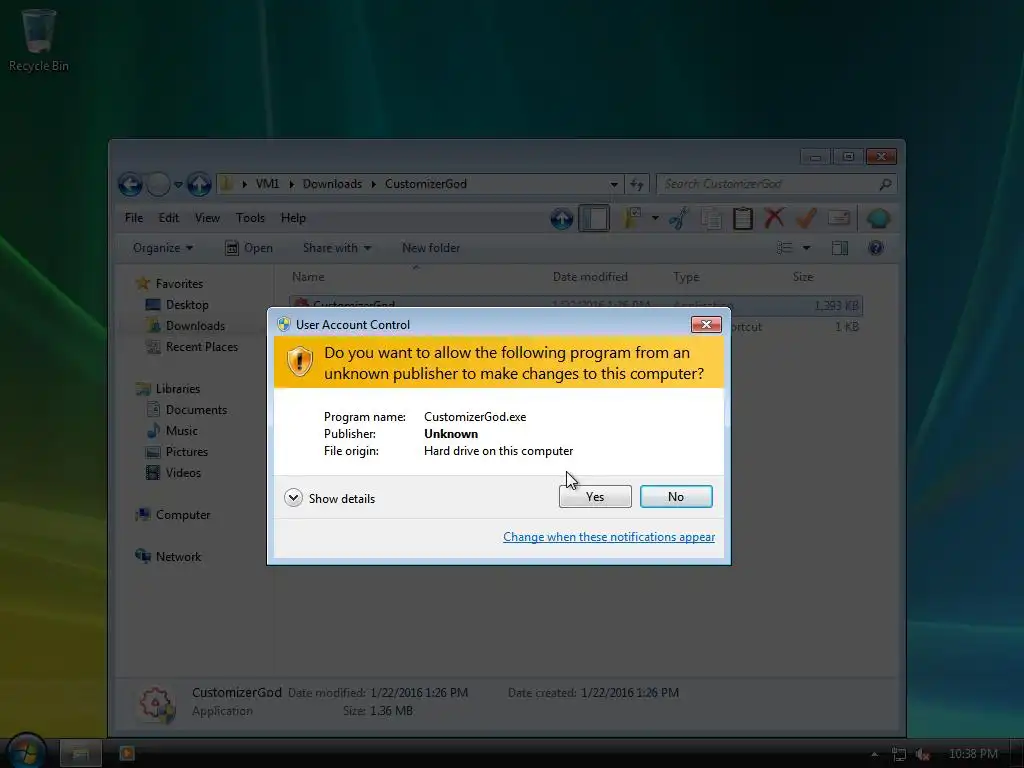Click the folder options toolbar icon
1024x768 pixels.
(632, 219)
